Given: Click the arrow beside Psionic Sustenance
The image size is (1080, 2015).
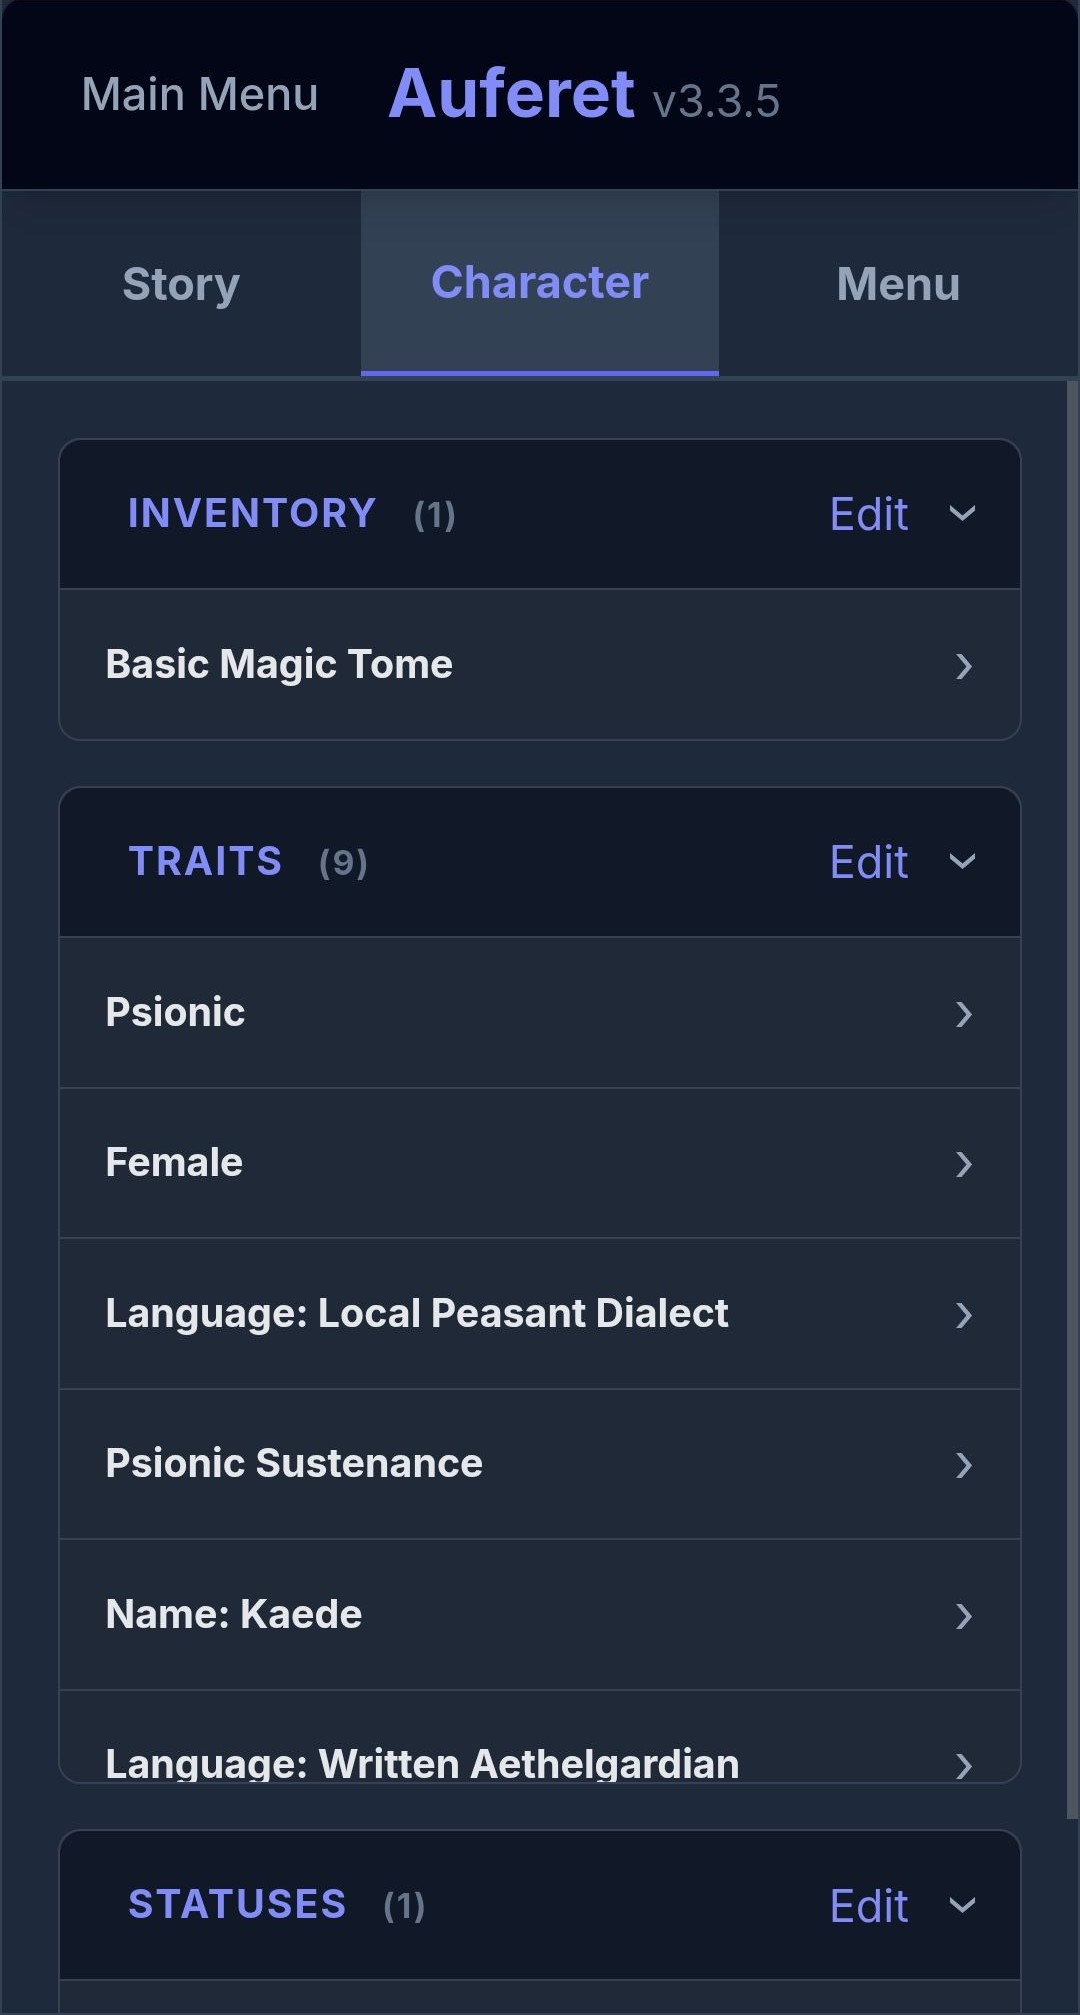Looking at the screenshot, I should pyautogui.click(x=963, y=1465).
